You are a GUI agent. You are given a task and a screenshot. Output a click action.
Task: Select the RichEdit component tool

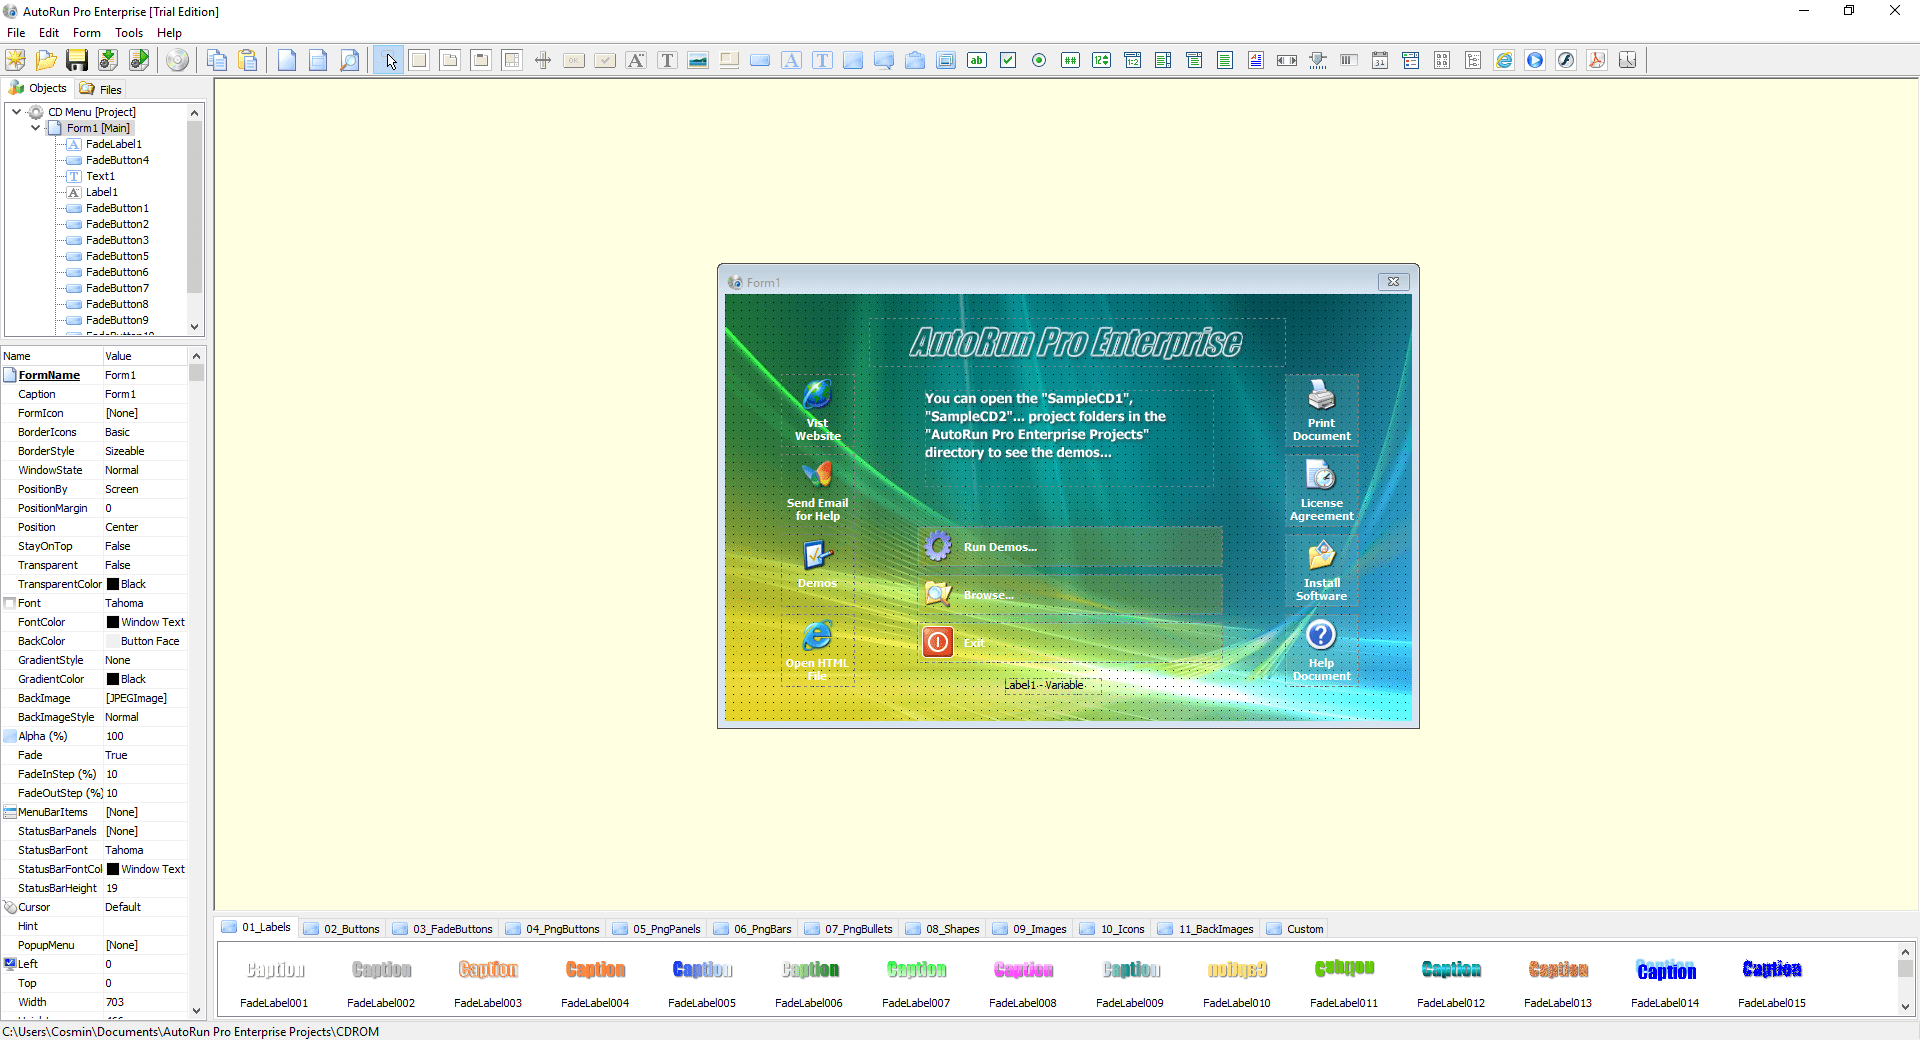point(1255,60)
